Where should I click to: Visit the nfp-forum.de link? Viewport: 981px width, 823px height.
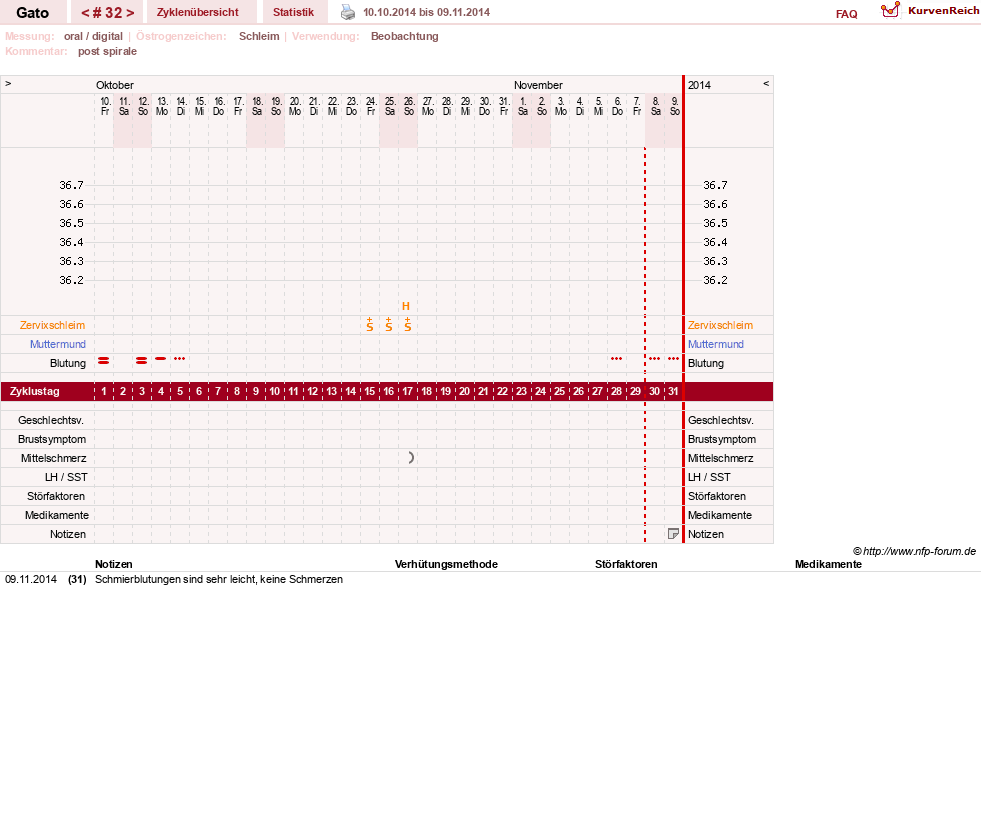click(919, 551)
